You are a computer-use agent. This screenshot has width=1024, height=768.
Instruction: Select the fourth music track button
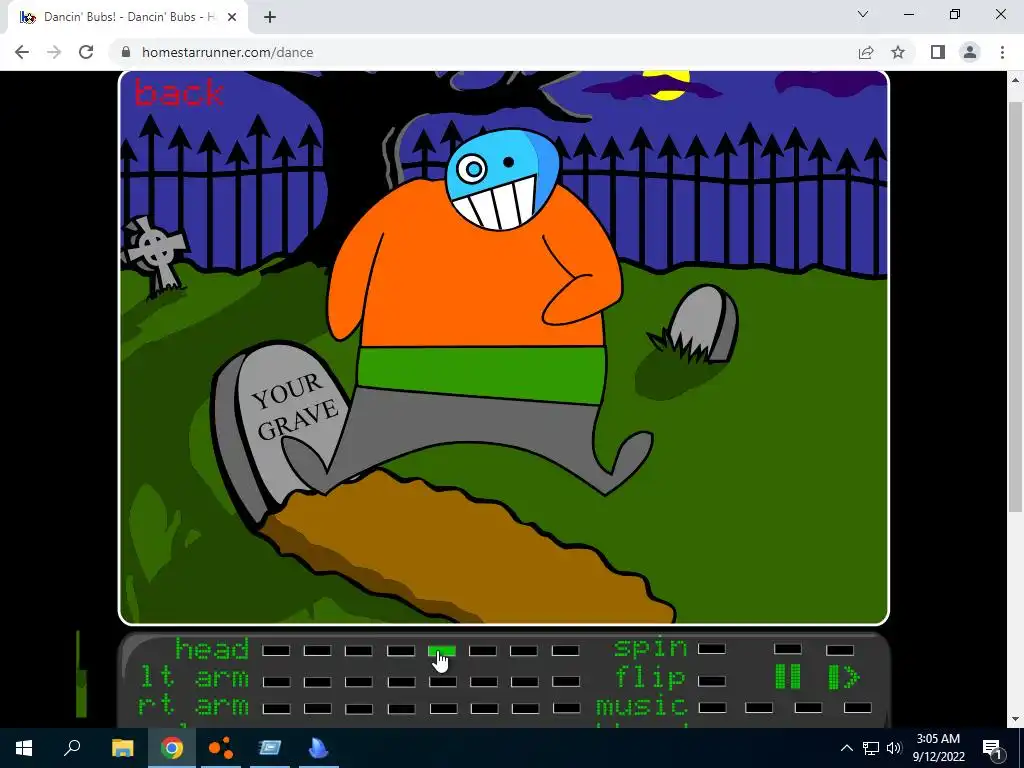857,707
